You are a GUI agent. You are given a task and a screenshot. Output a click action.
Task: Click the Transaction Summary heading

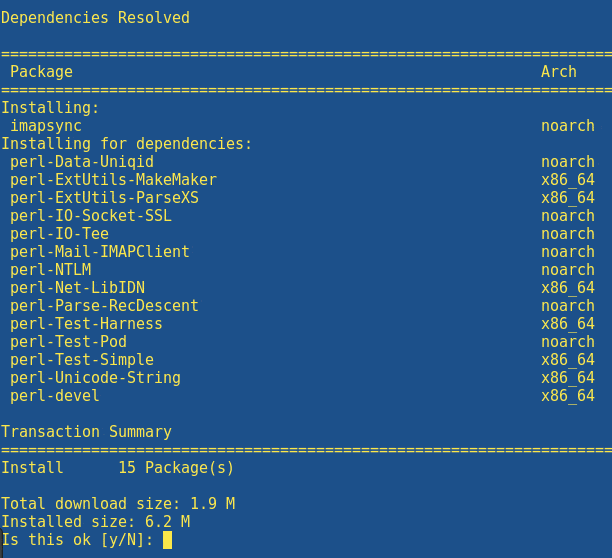coord(86,432)
